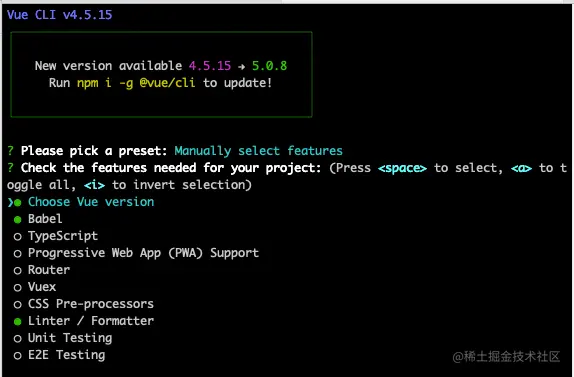574x377 pixels.
Task: Click the Manually select features answer text
Action: point(258,151)
